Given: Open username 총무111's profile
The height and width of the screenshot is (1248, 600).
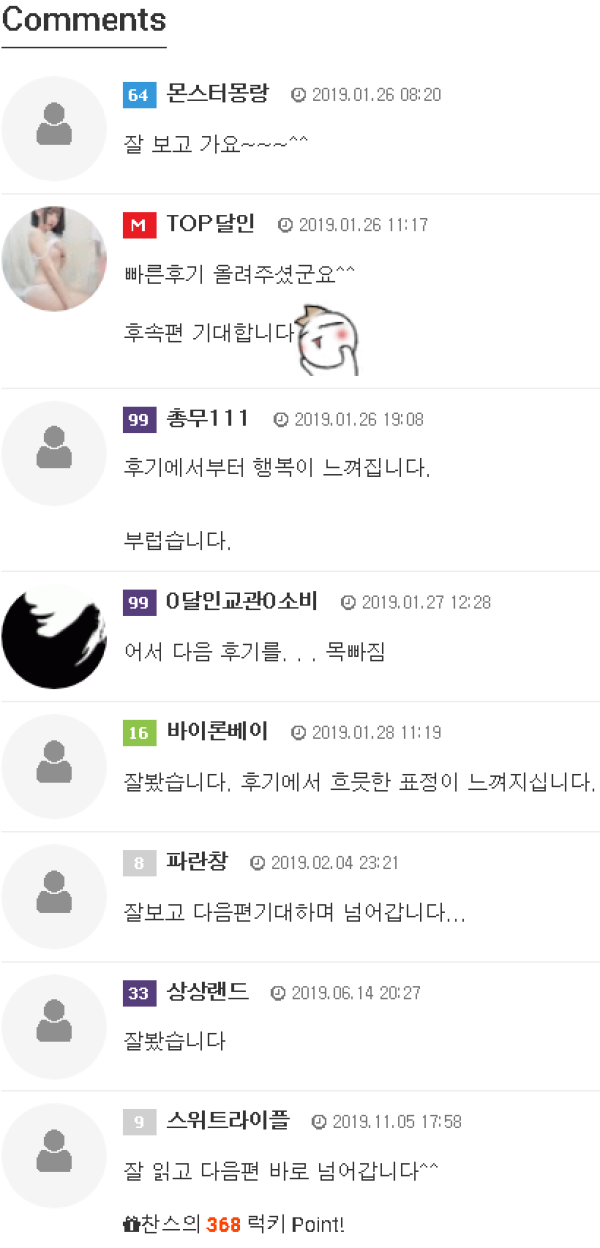Looking at the screenshot, I should 208,418.
